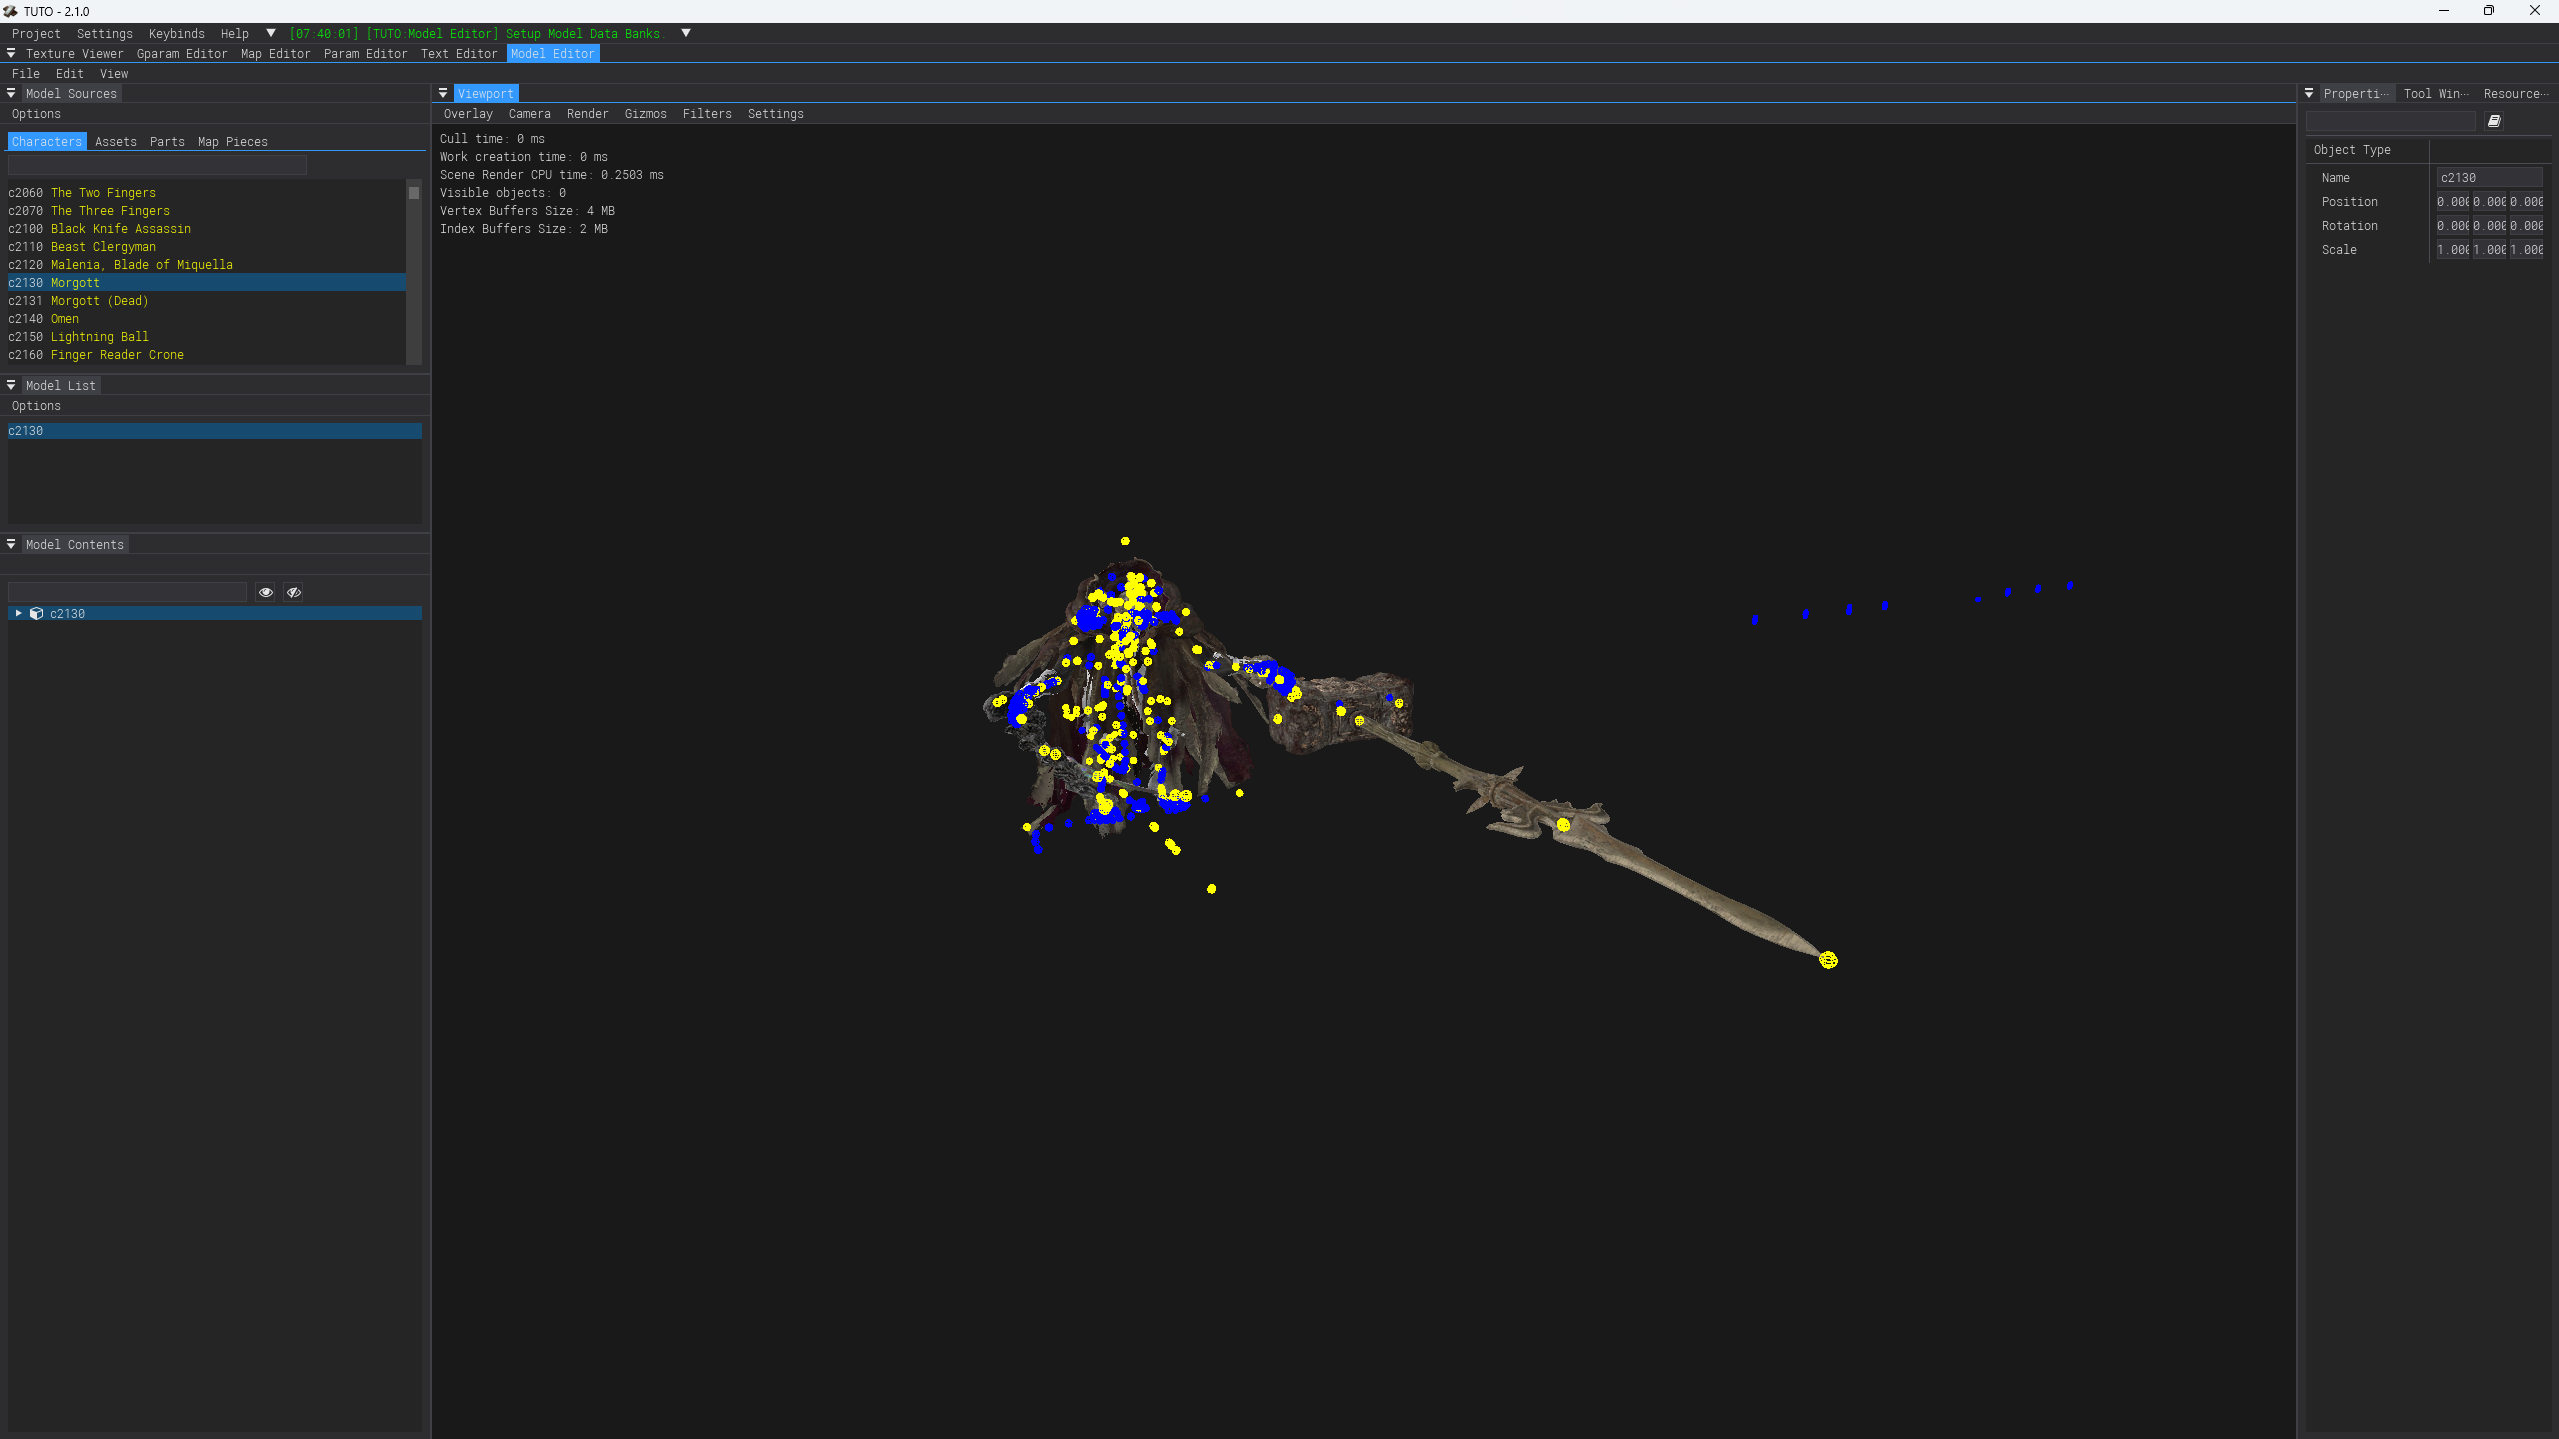Select c2140 Omen
The image size is (2559, 1439).
[207, 318]
